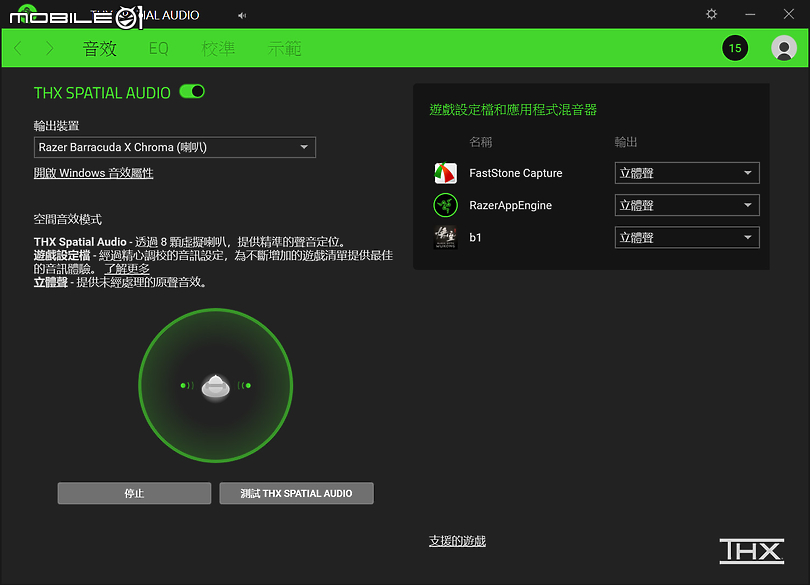Open the notification badge showing 15
Image resolution: width=810 pixels, height=585 pixels.
coord(735,48)
